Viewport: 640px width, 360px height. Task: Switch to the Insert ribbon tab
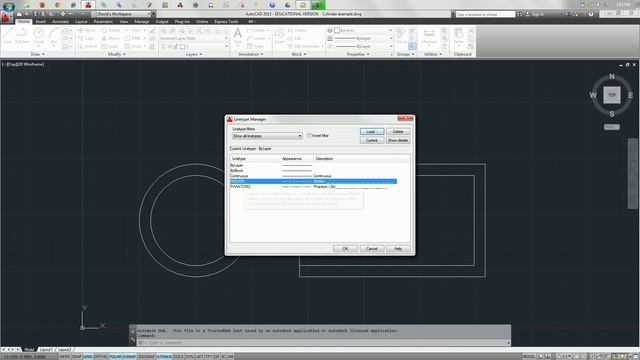(40, 21)
